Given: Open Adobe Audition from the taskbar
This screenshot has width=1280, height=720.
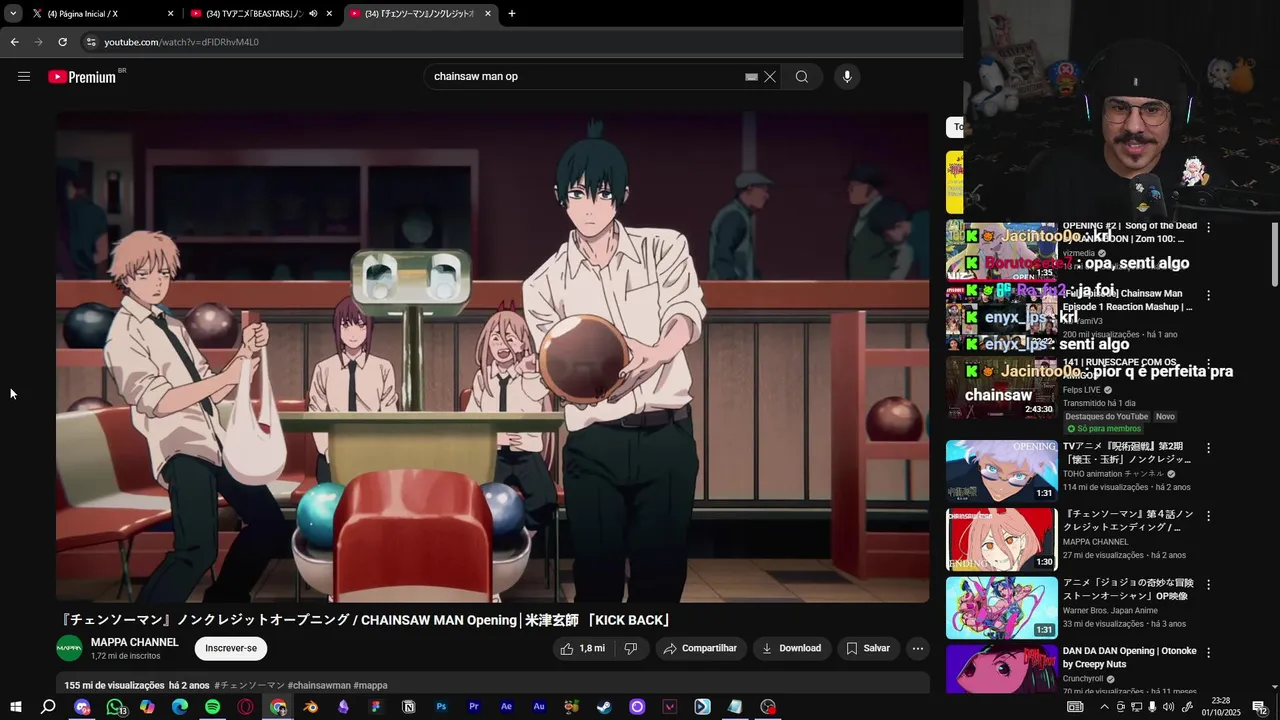Looking at the screenshot, I should (x=539, y=707).
